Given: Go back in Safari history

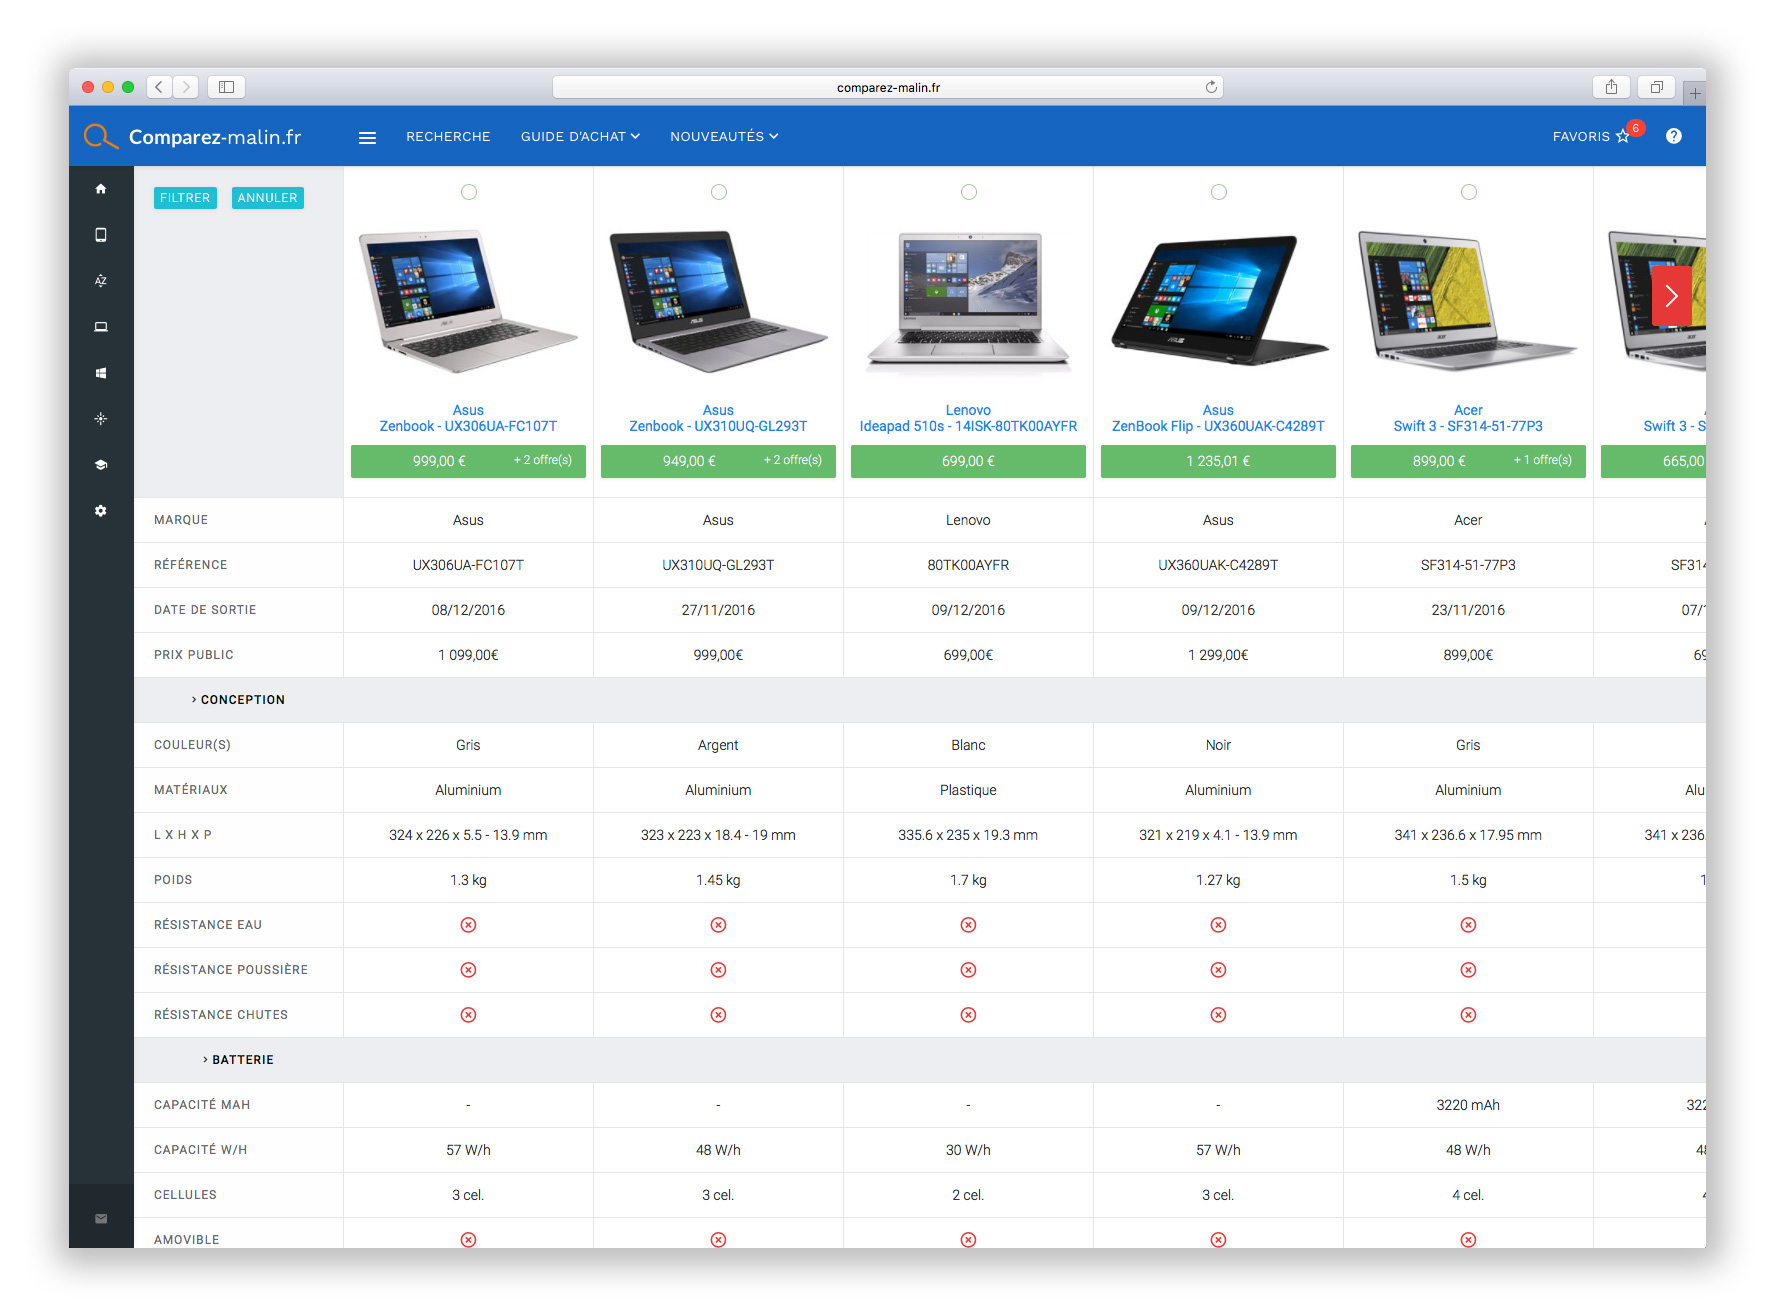Looking at the screenshot, I should point(159,87).
